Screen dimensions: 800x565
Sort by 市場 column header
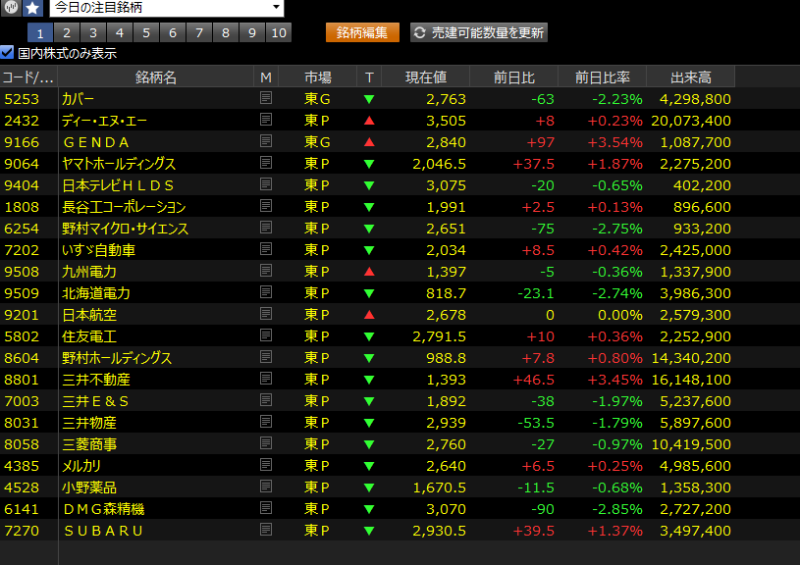318,77
